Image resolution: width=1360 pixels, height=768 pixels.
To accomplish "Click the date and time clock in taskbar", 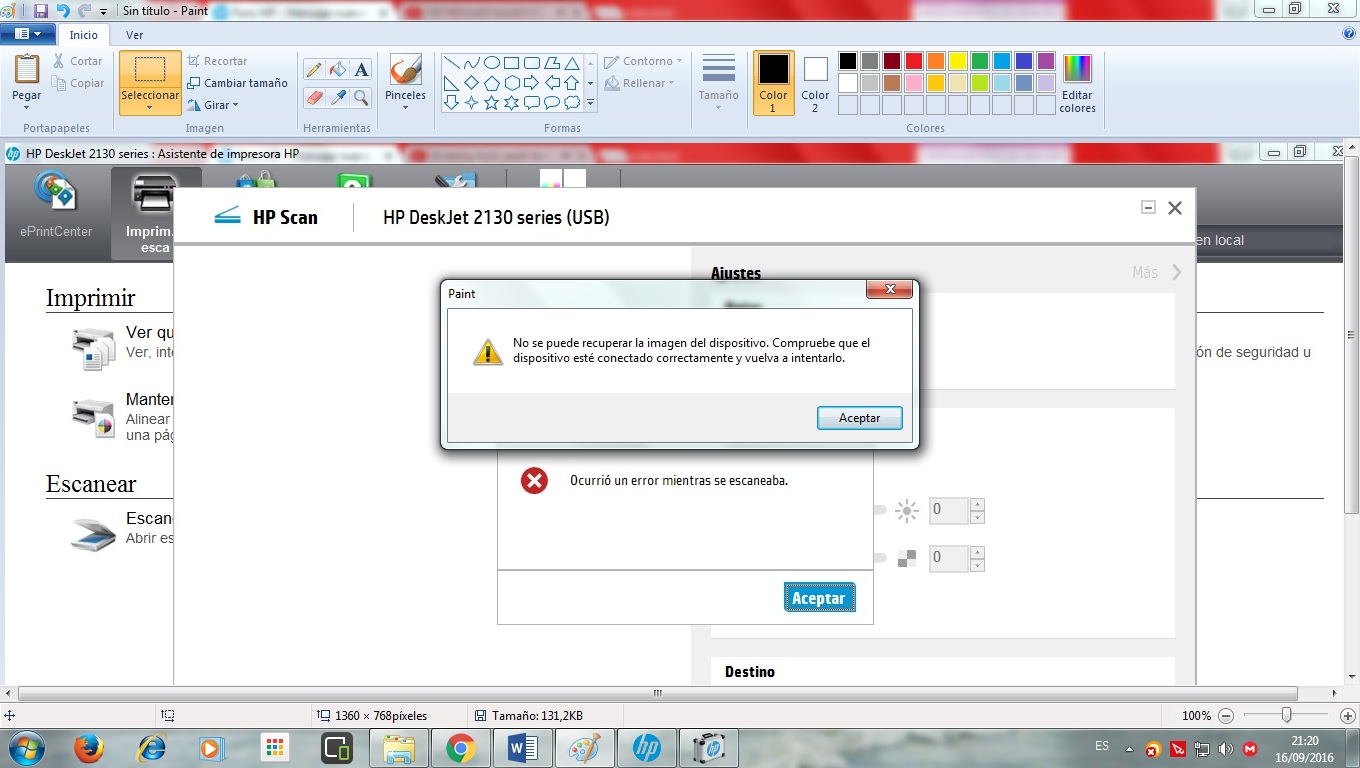I will click(x=1305, y=748).
